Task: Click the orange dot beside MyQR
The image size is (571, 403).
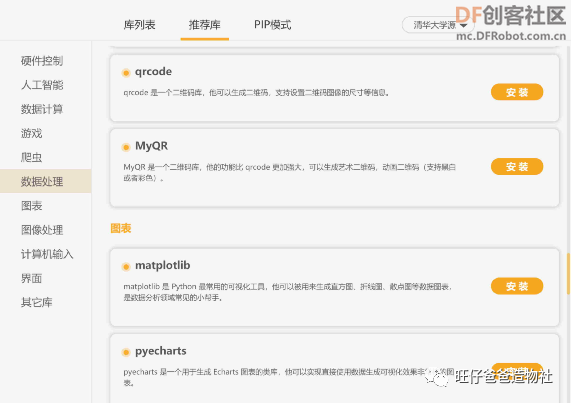Action: tap(126, 147)
